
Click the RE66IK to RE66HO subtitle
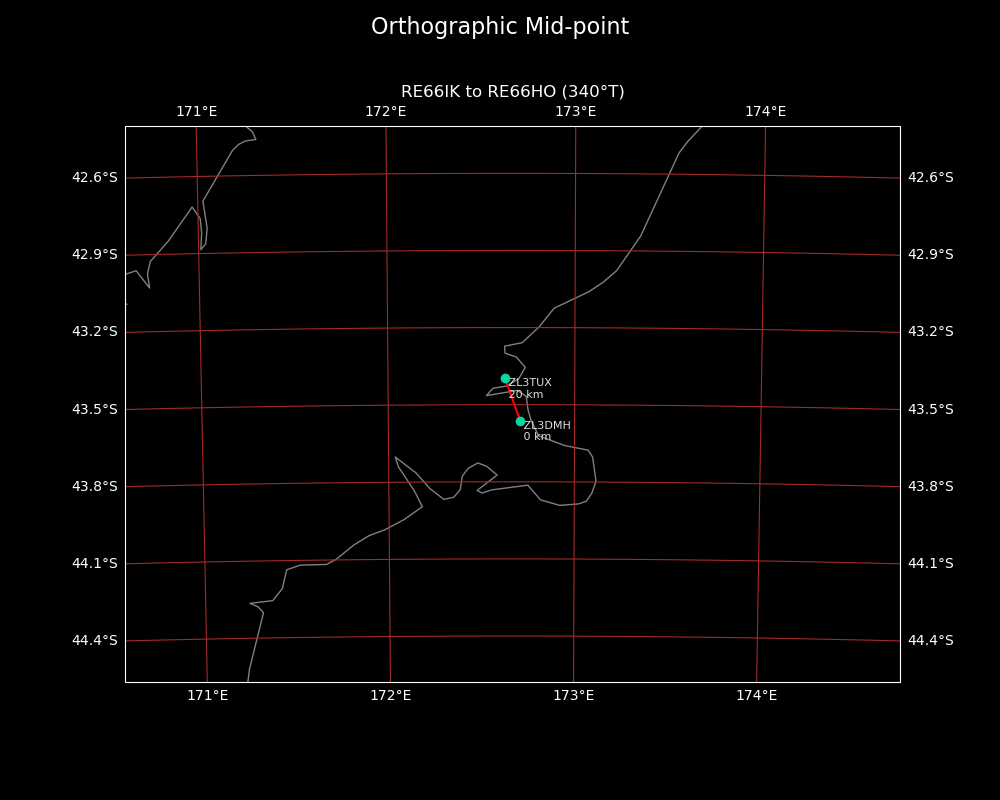click(512, 92)
